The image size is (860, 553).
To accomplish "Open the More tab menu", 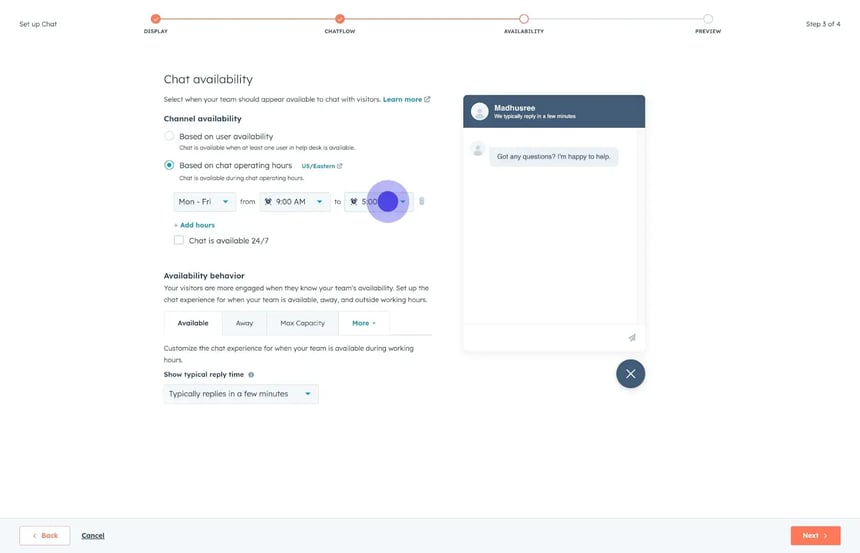I will tap(363, 323).
